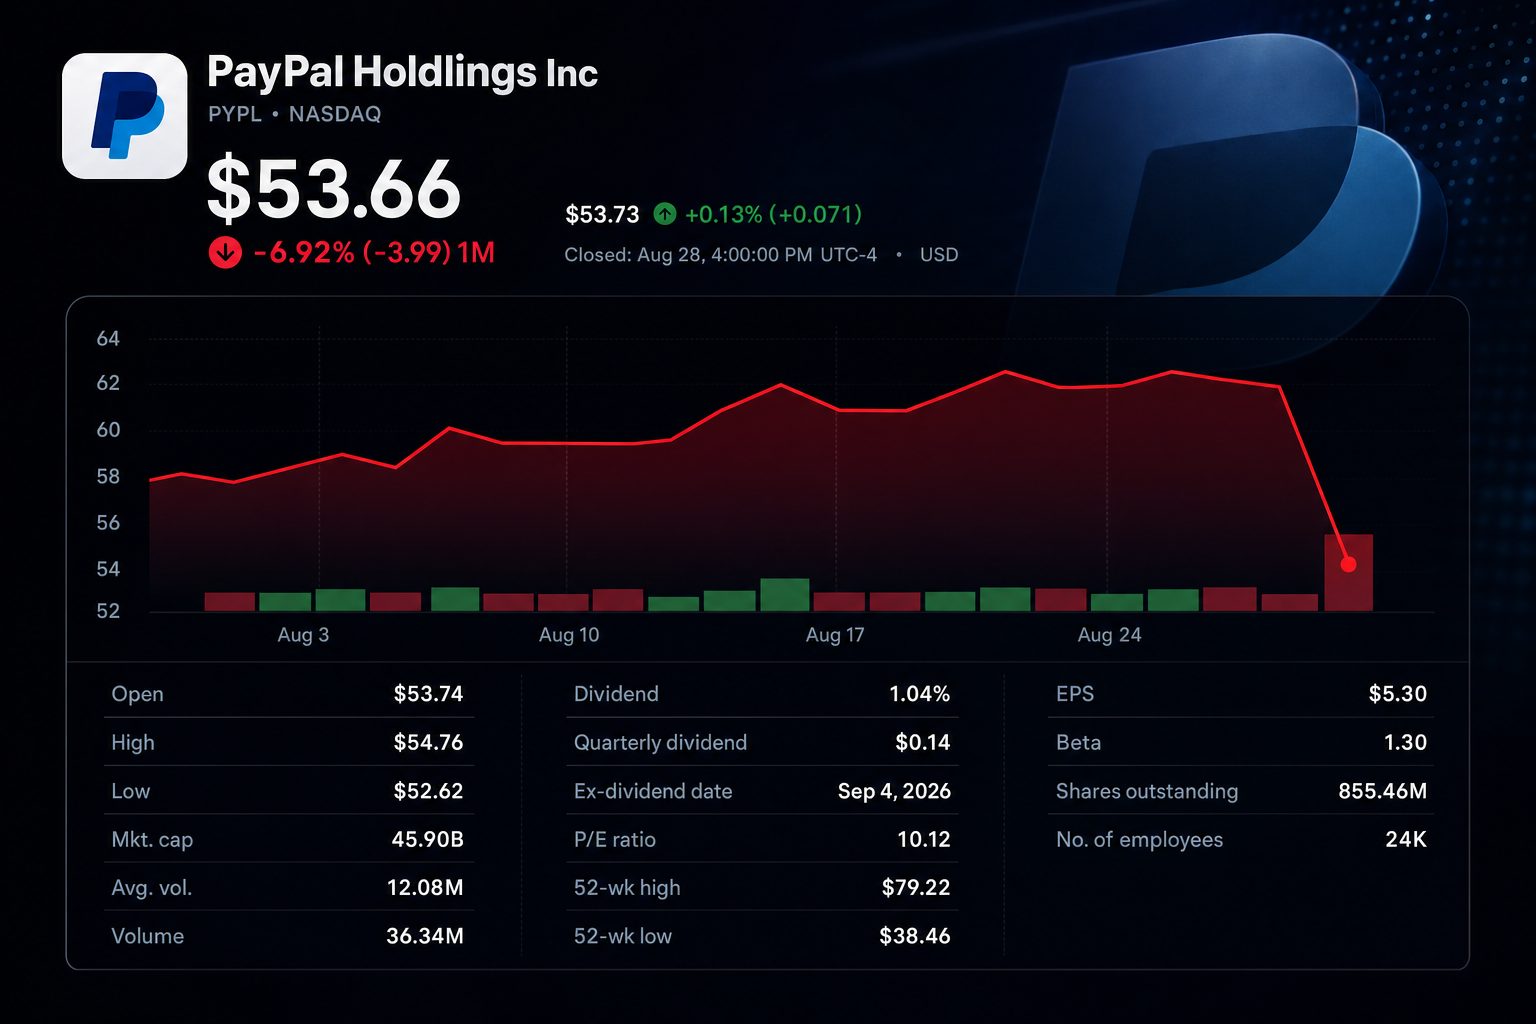The height and width of the screenshot is (1024, 1536).
Task: Click the "PayPal Holdings Inc" title
Action: pos(402,72)
